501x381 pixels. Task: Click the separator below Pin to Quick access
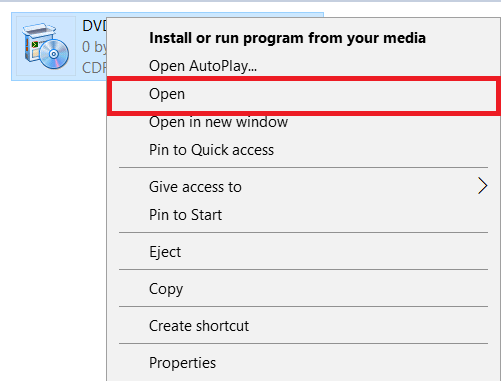[x=303, y=167]
